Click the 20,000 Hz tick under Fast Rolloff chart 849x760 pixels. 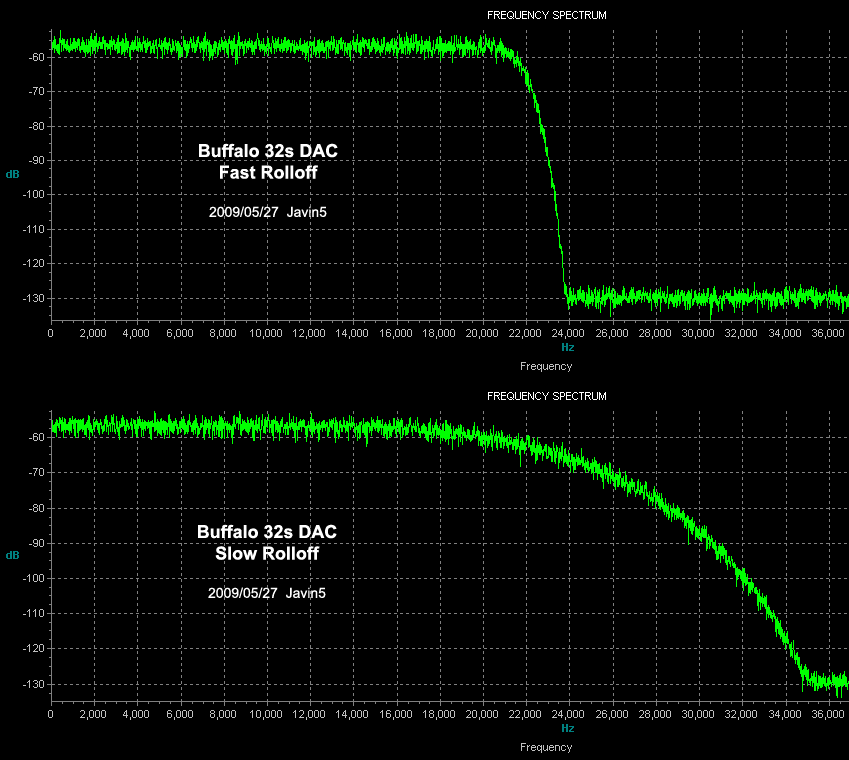(482, 333)
